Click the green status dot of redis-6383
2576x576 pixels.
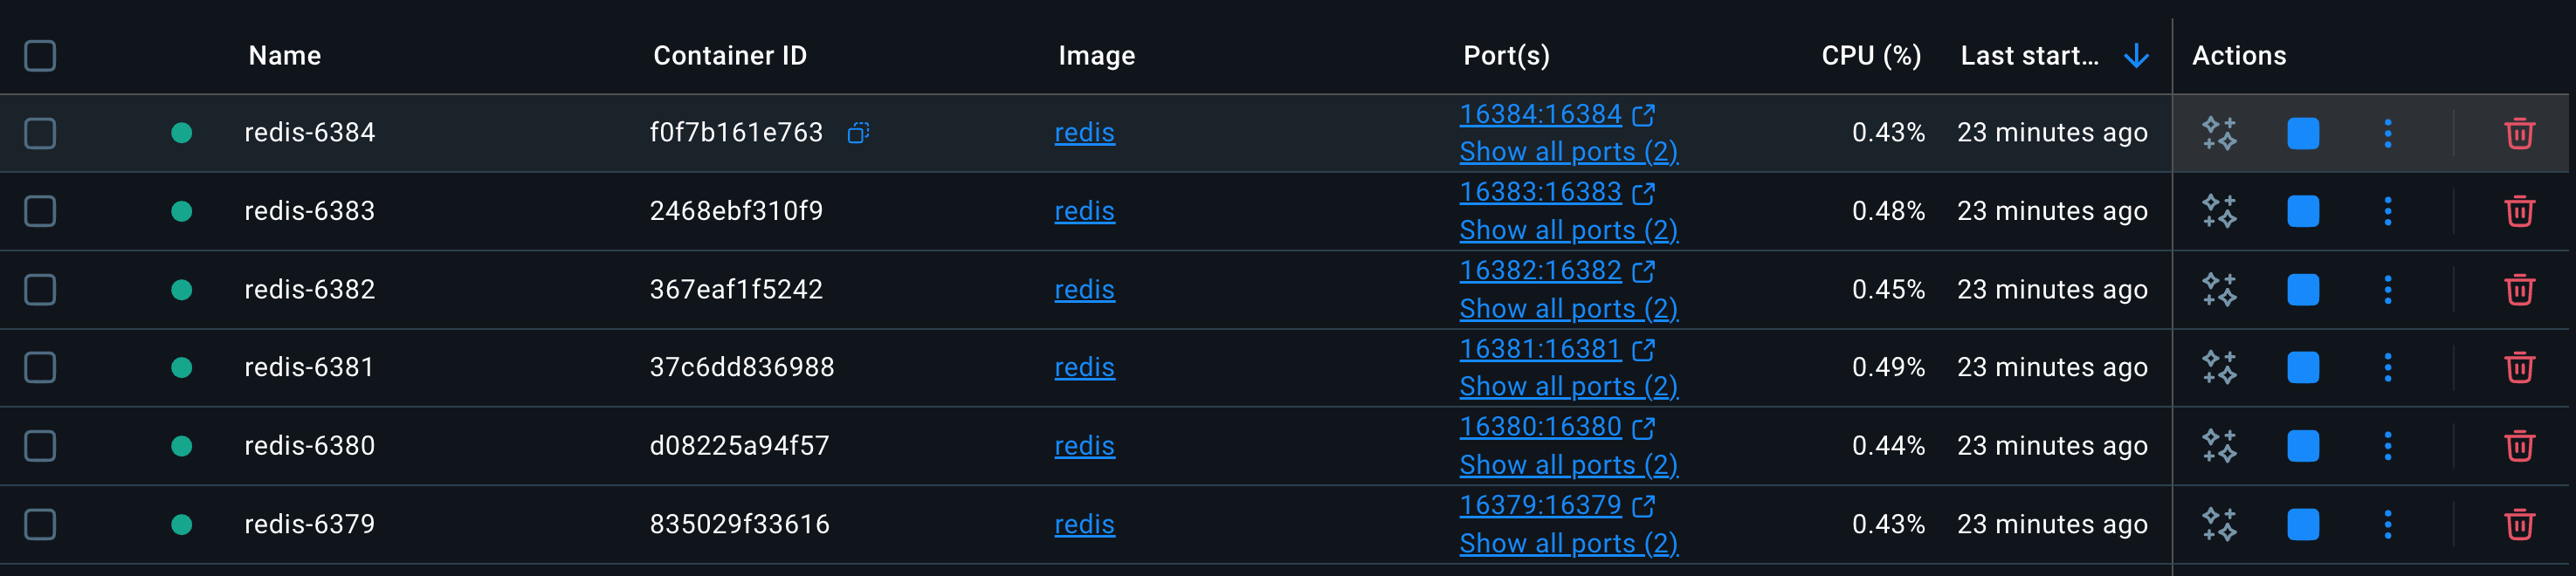point(181,211)
